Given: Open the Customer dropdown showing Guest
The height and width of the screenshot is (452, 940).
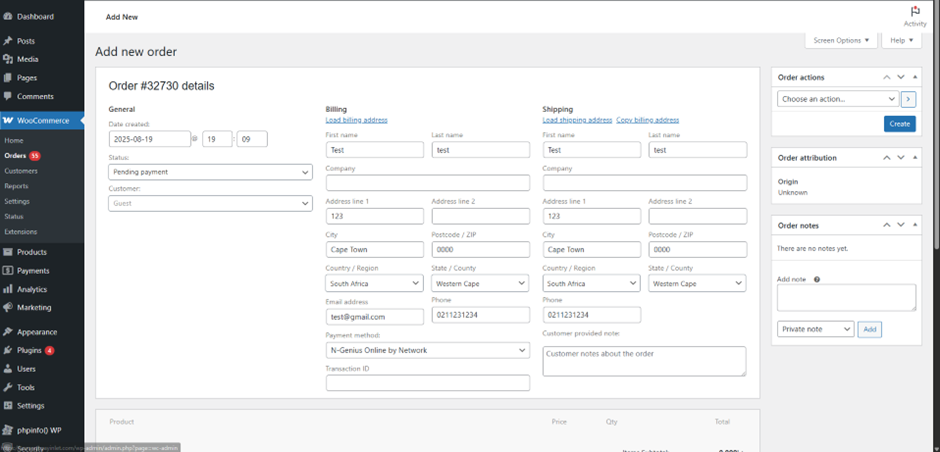Looking at the screenshot, I should click(x=210, y=203).
